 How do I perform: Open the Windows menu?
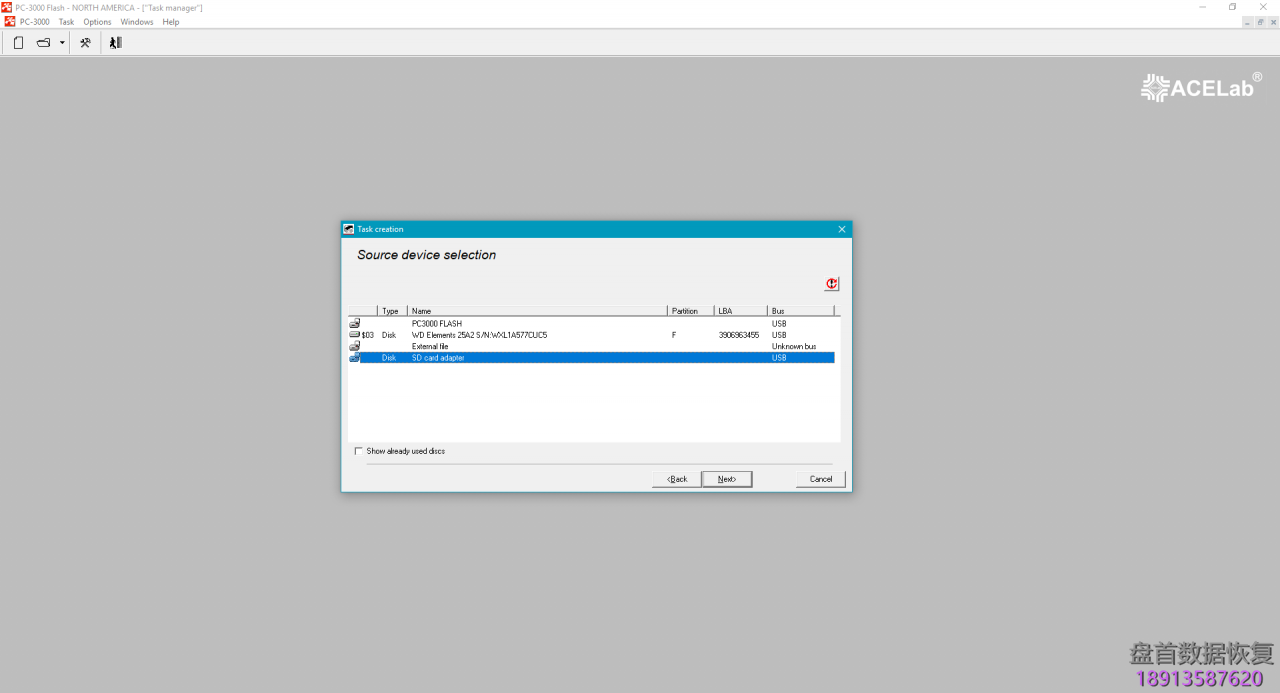click(x=137, y=22)
